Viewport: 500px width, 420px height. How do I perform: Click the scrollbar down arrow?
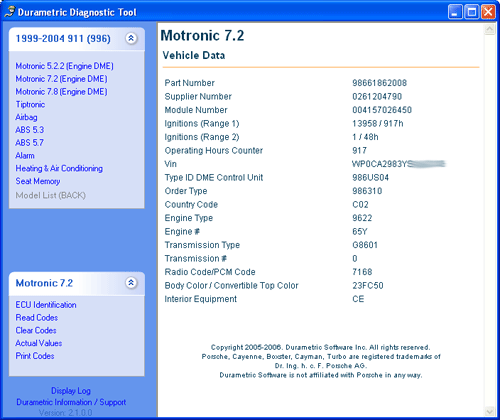click(490, 412)
